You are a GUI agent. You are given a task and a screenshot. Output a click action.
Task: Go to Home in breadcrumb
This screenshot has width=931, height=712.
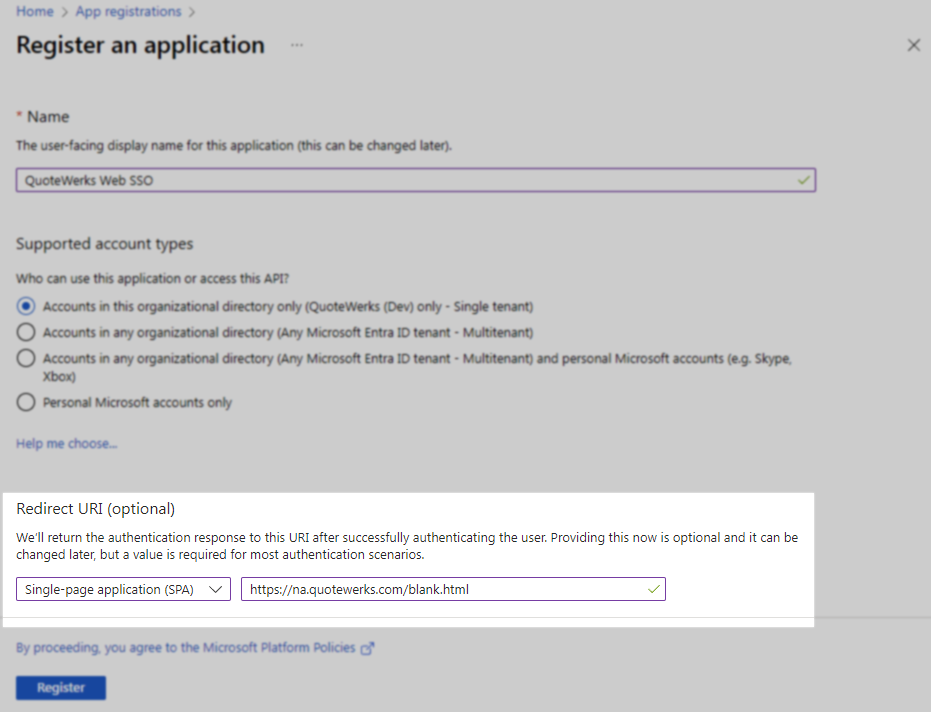point(35,12)
